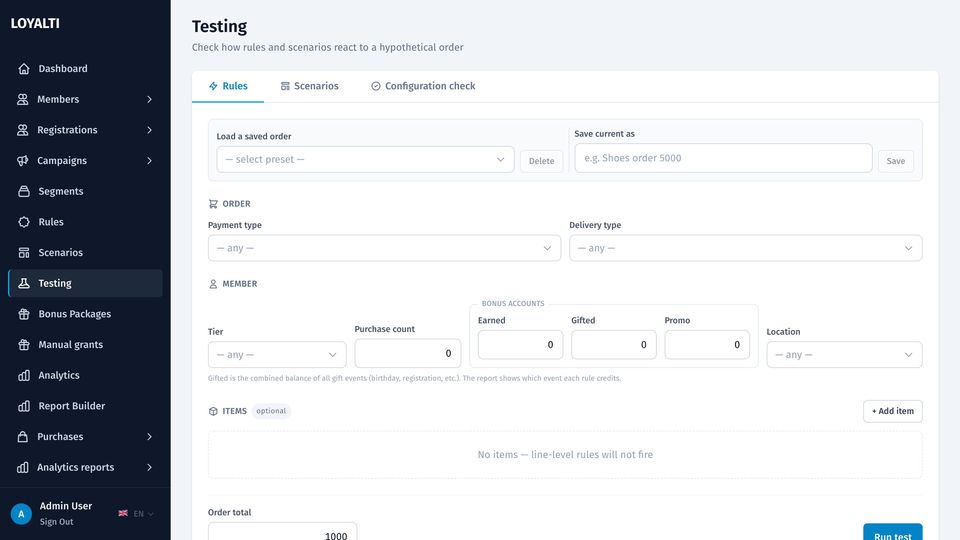Go to Dashboard in sidebar
960x540 pixels.
point(85,69)
